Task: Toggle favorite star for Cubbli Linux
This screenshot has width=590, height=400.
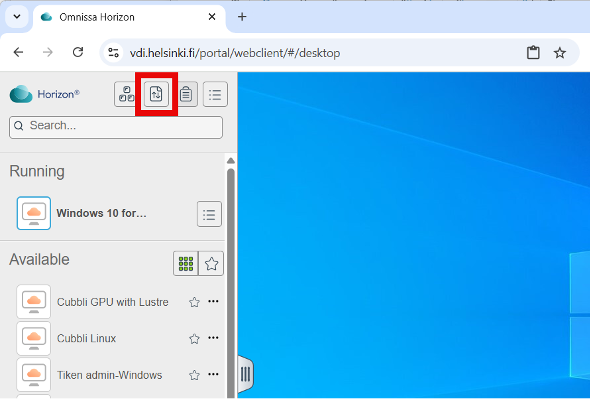Action: click(194, 339)
